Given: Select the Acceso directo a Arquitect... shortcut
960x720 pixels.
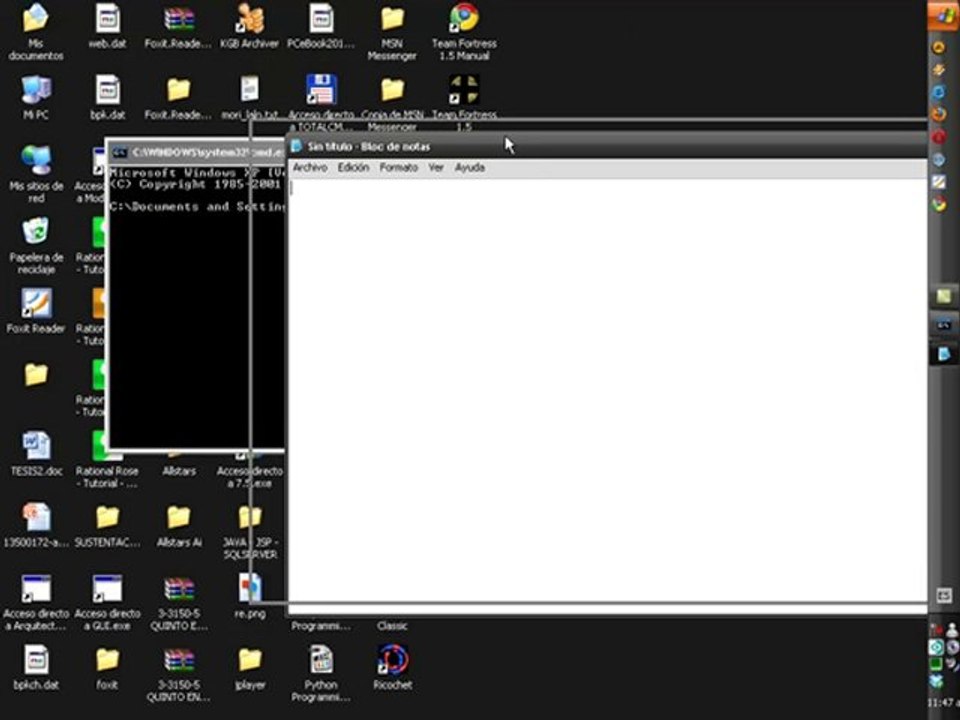Looking at the screenshot, I should pyautogui.click(x=36, y=602).
